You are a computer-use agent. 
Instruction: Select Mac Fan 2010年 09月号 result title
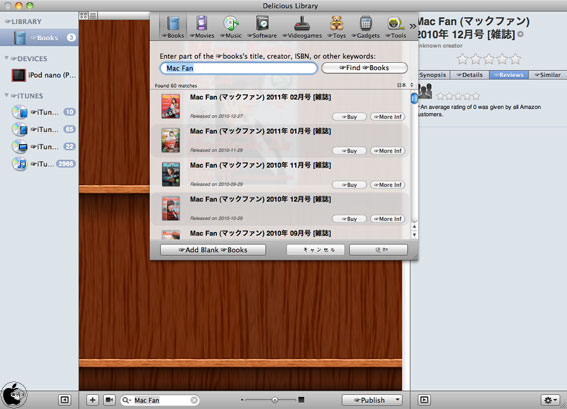click(x=260, y=233)
